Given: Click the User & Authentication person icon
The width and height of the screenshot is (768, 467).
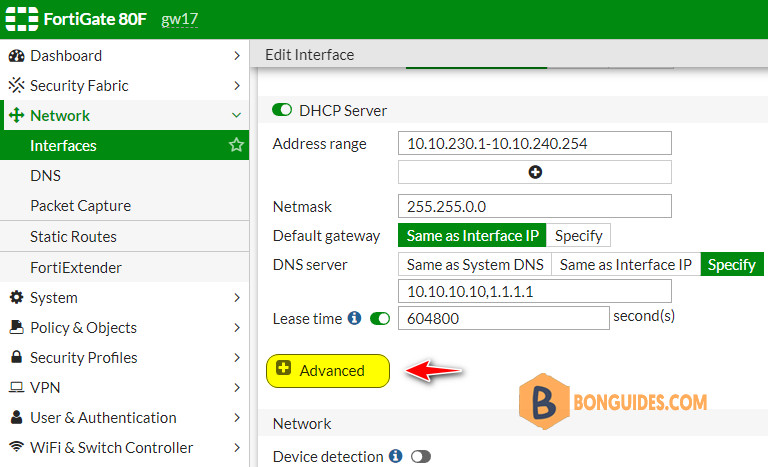Looking at the screenshot, I should pos(16,418).
